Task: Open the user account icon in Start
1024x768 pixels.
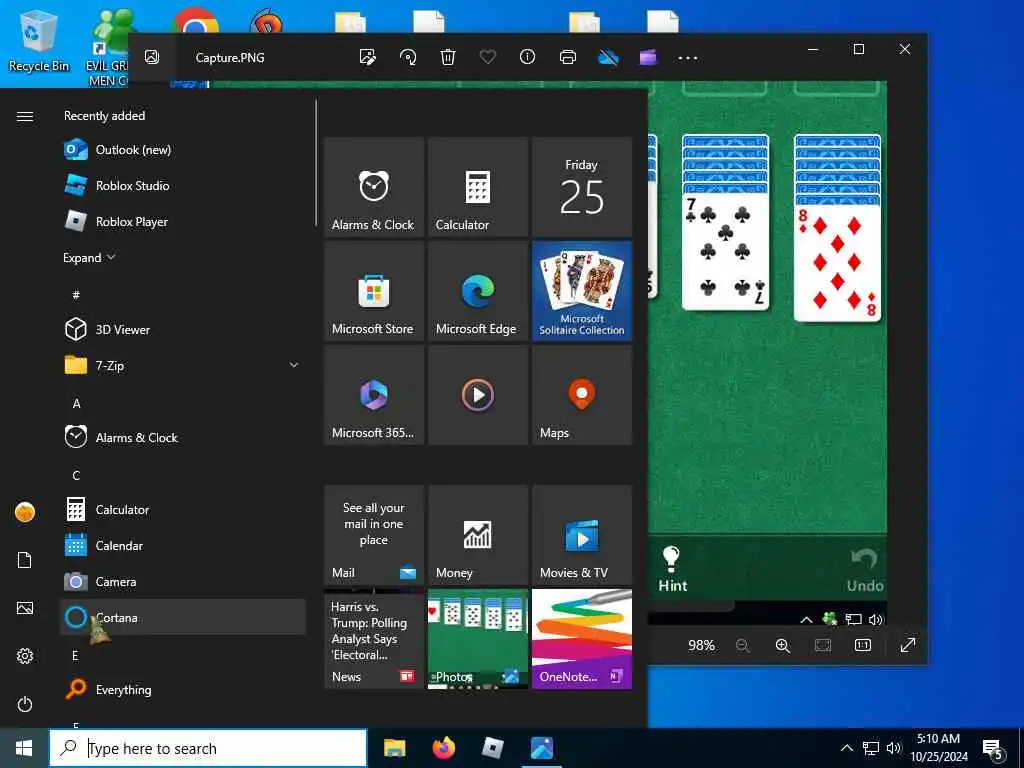Action: (x=25, y=512)
